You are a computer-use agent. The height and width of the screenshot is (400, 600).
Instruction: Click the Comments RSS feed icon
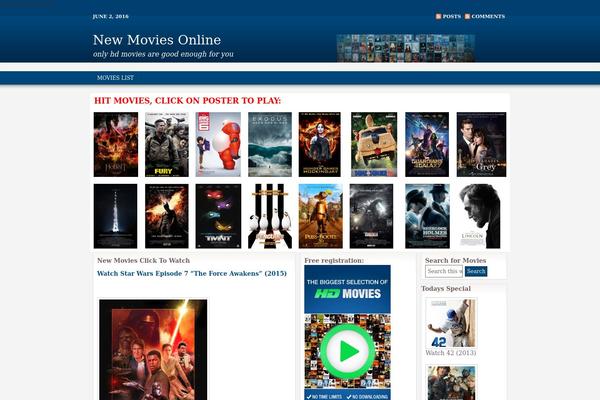(467, 16)
